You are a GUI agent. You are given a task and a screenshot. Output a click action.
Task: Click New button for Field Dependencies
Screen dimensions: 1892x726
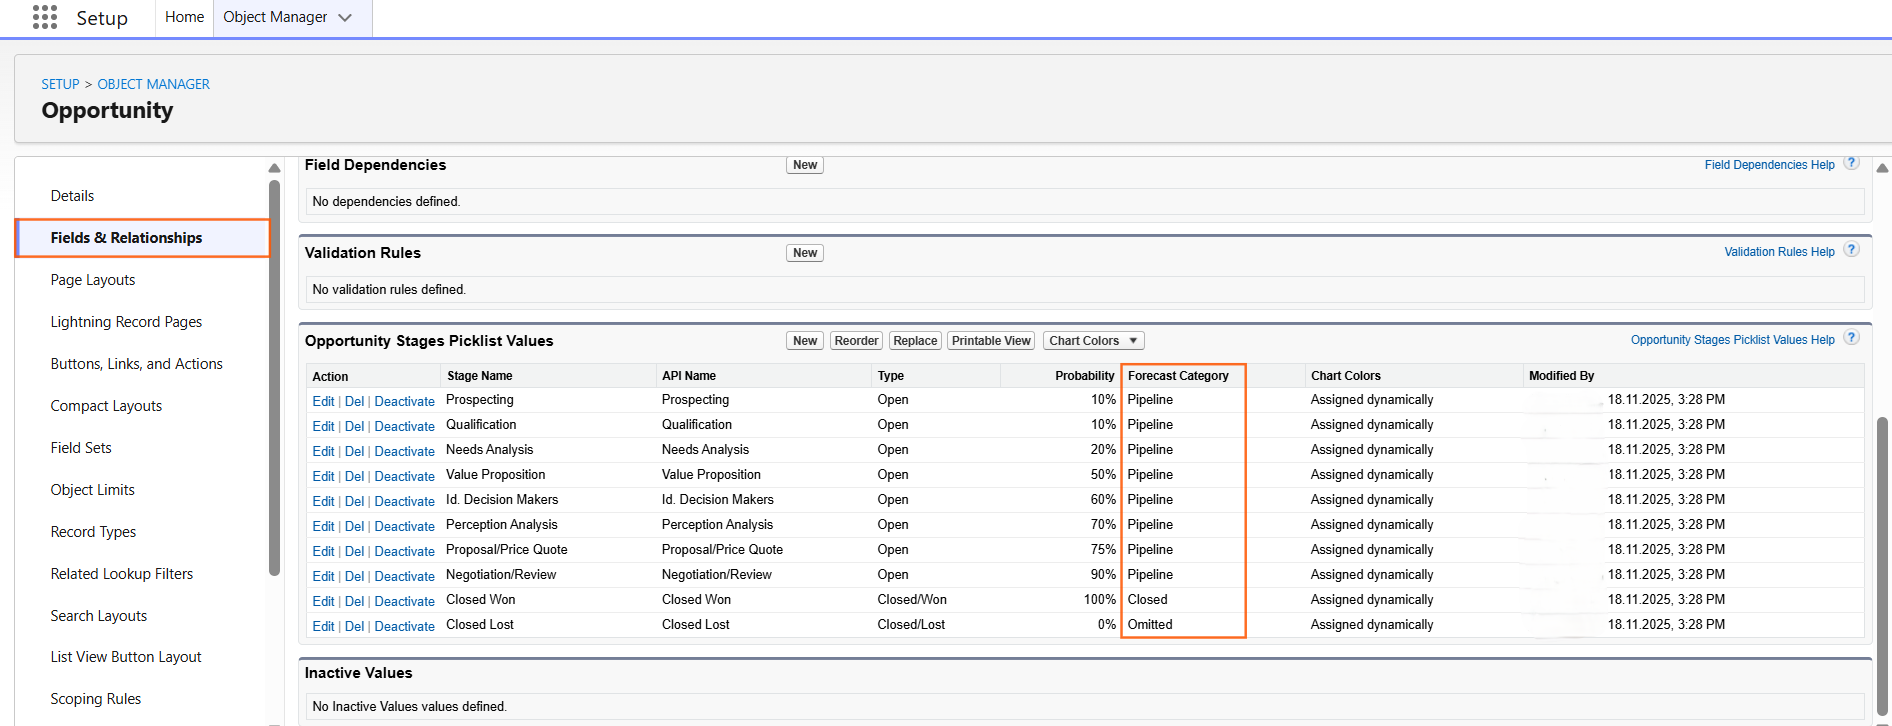point(805,165)
